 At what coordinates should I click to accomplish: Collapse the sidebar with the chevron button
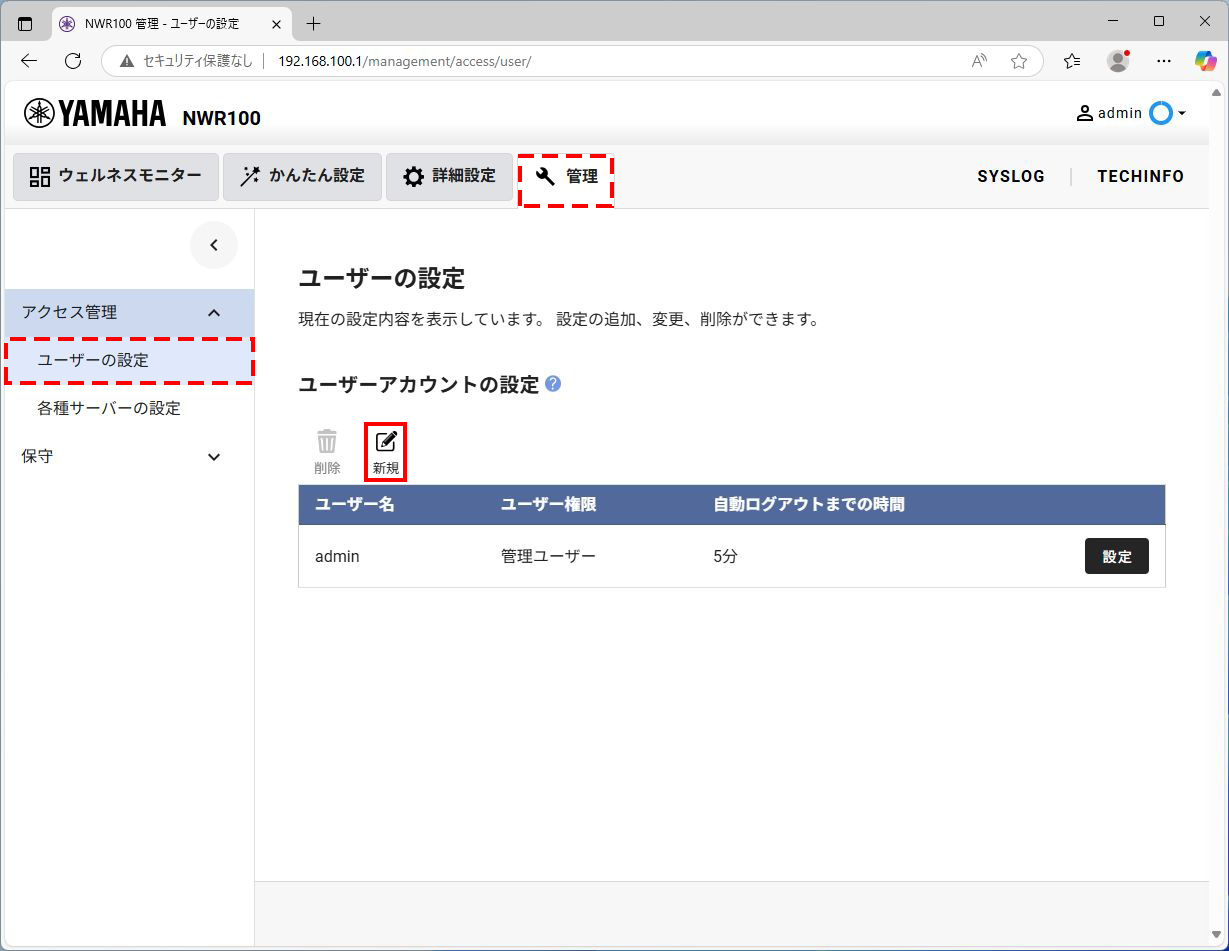[x=214, y=244]
